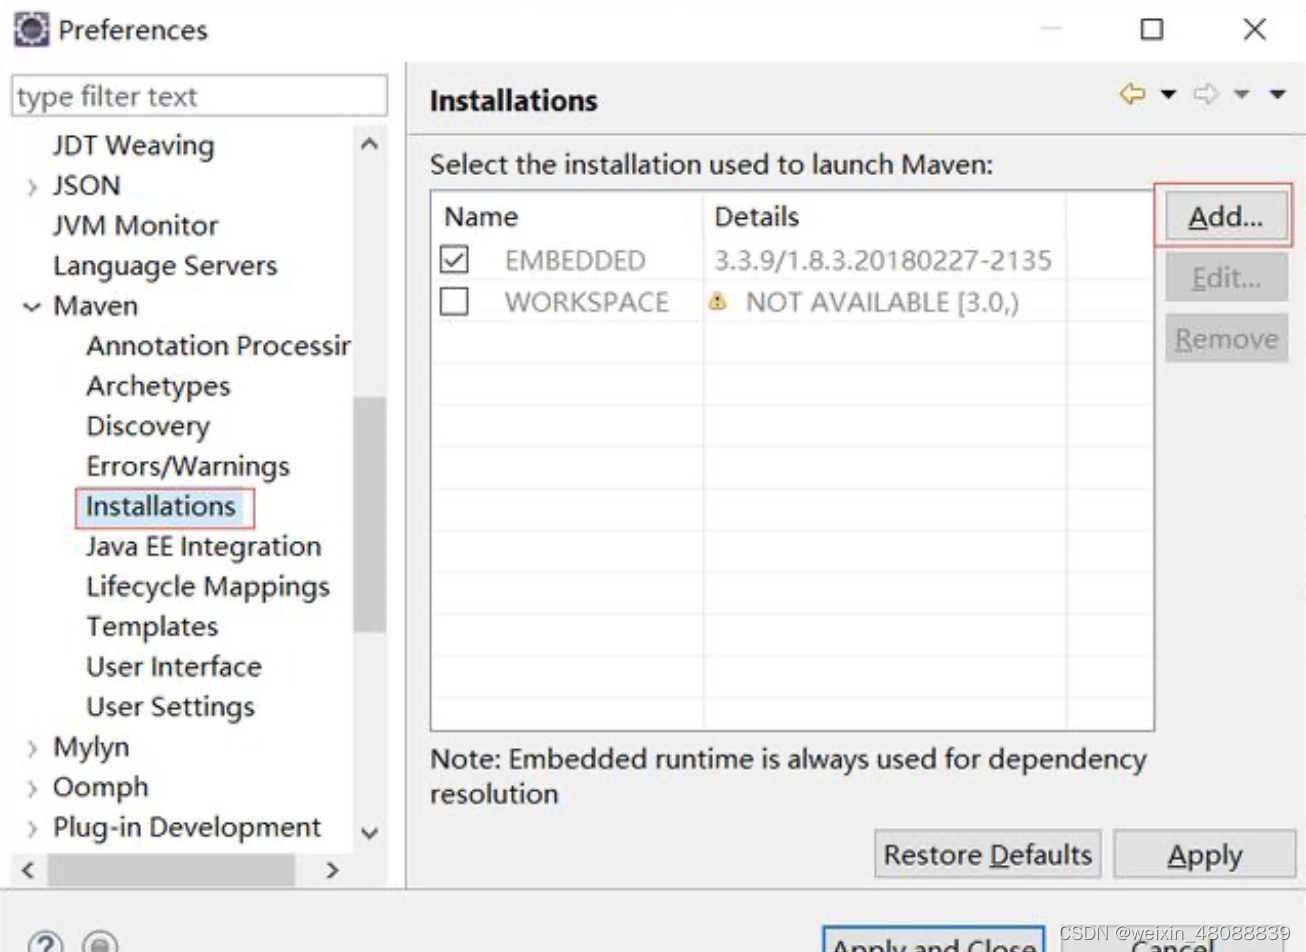1306x952 pixels.
Task: Click Apply and Close button
Action: click(x=934, y=940)
